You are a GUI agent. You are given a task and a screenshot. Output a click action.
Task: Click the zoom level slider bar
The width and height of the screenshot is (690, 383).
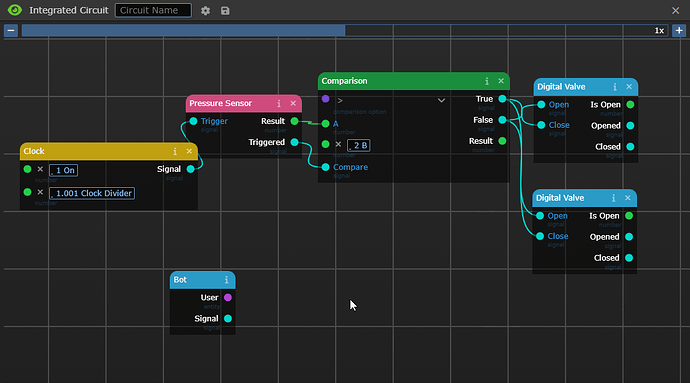click(345, 30)
